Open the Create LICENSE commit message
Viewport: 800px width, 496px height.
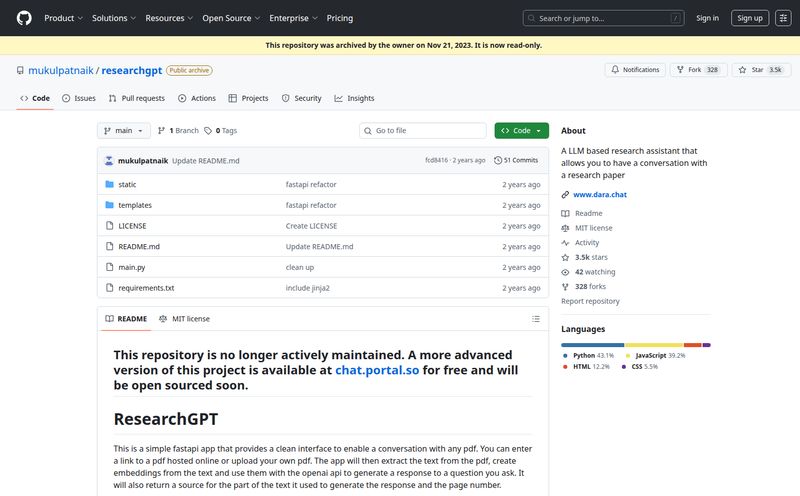(x=311, y=226)
